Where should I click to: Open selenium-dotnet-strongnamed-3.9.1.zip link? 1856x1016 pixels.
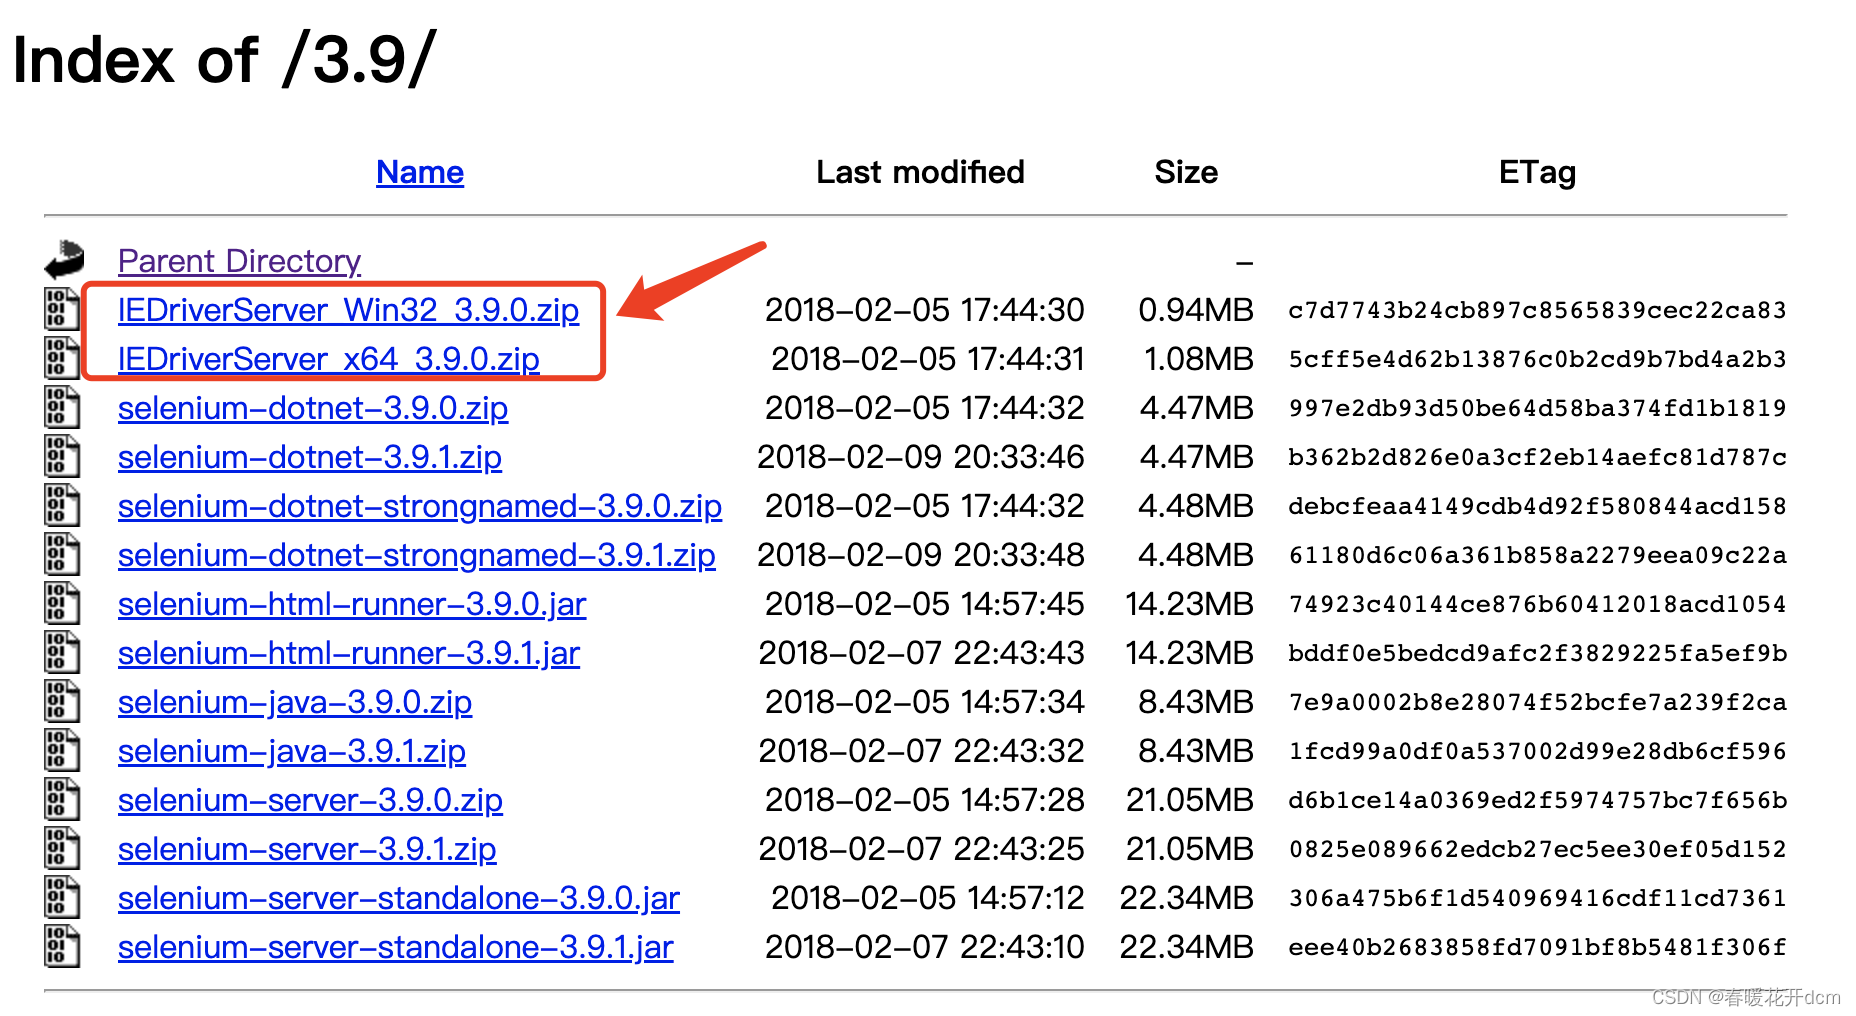(x=417, y=555)
